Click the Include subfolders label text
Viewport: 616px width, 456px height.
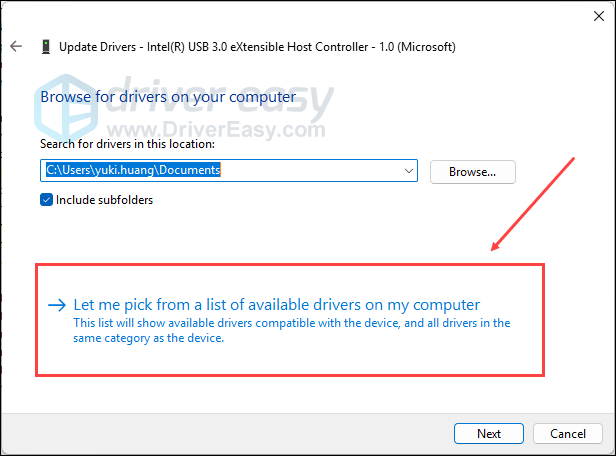[105, 199]
